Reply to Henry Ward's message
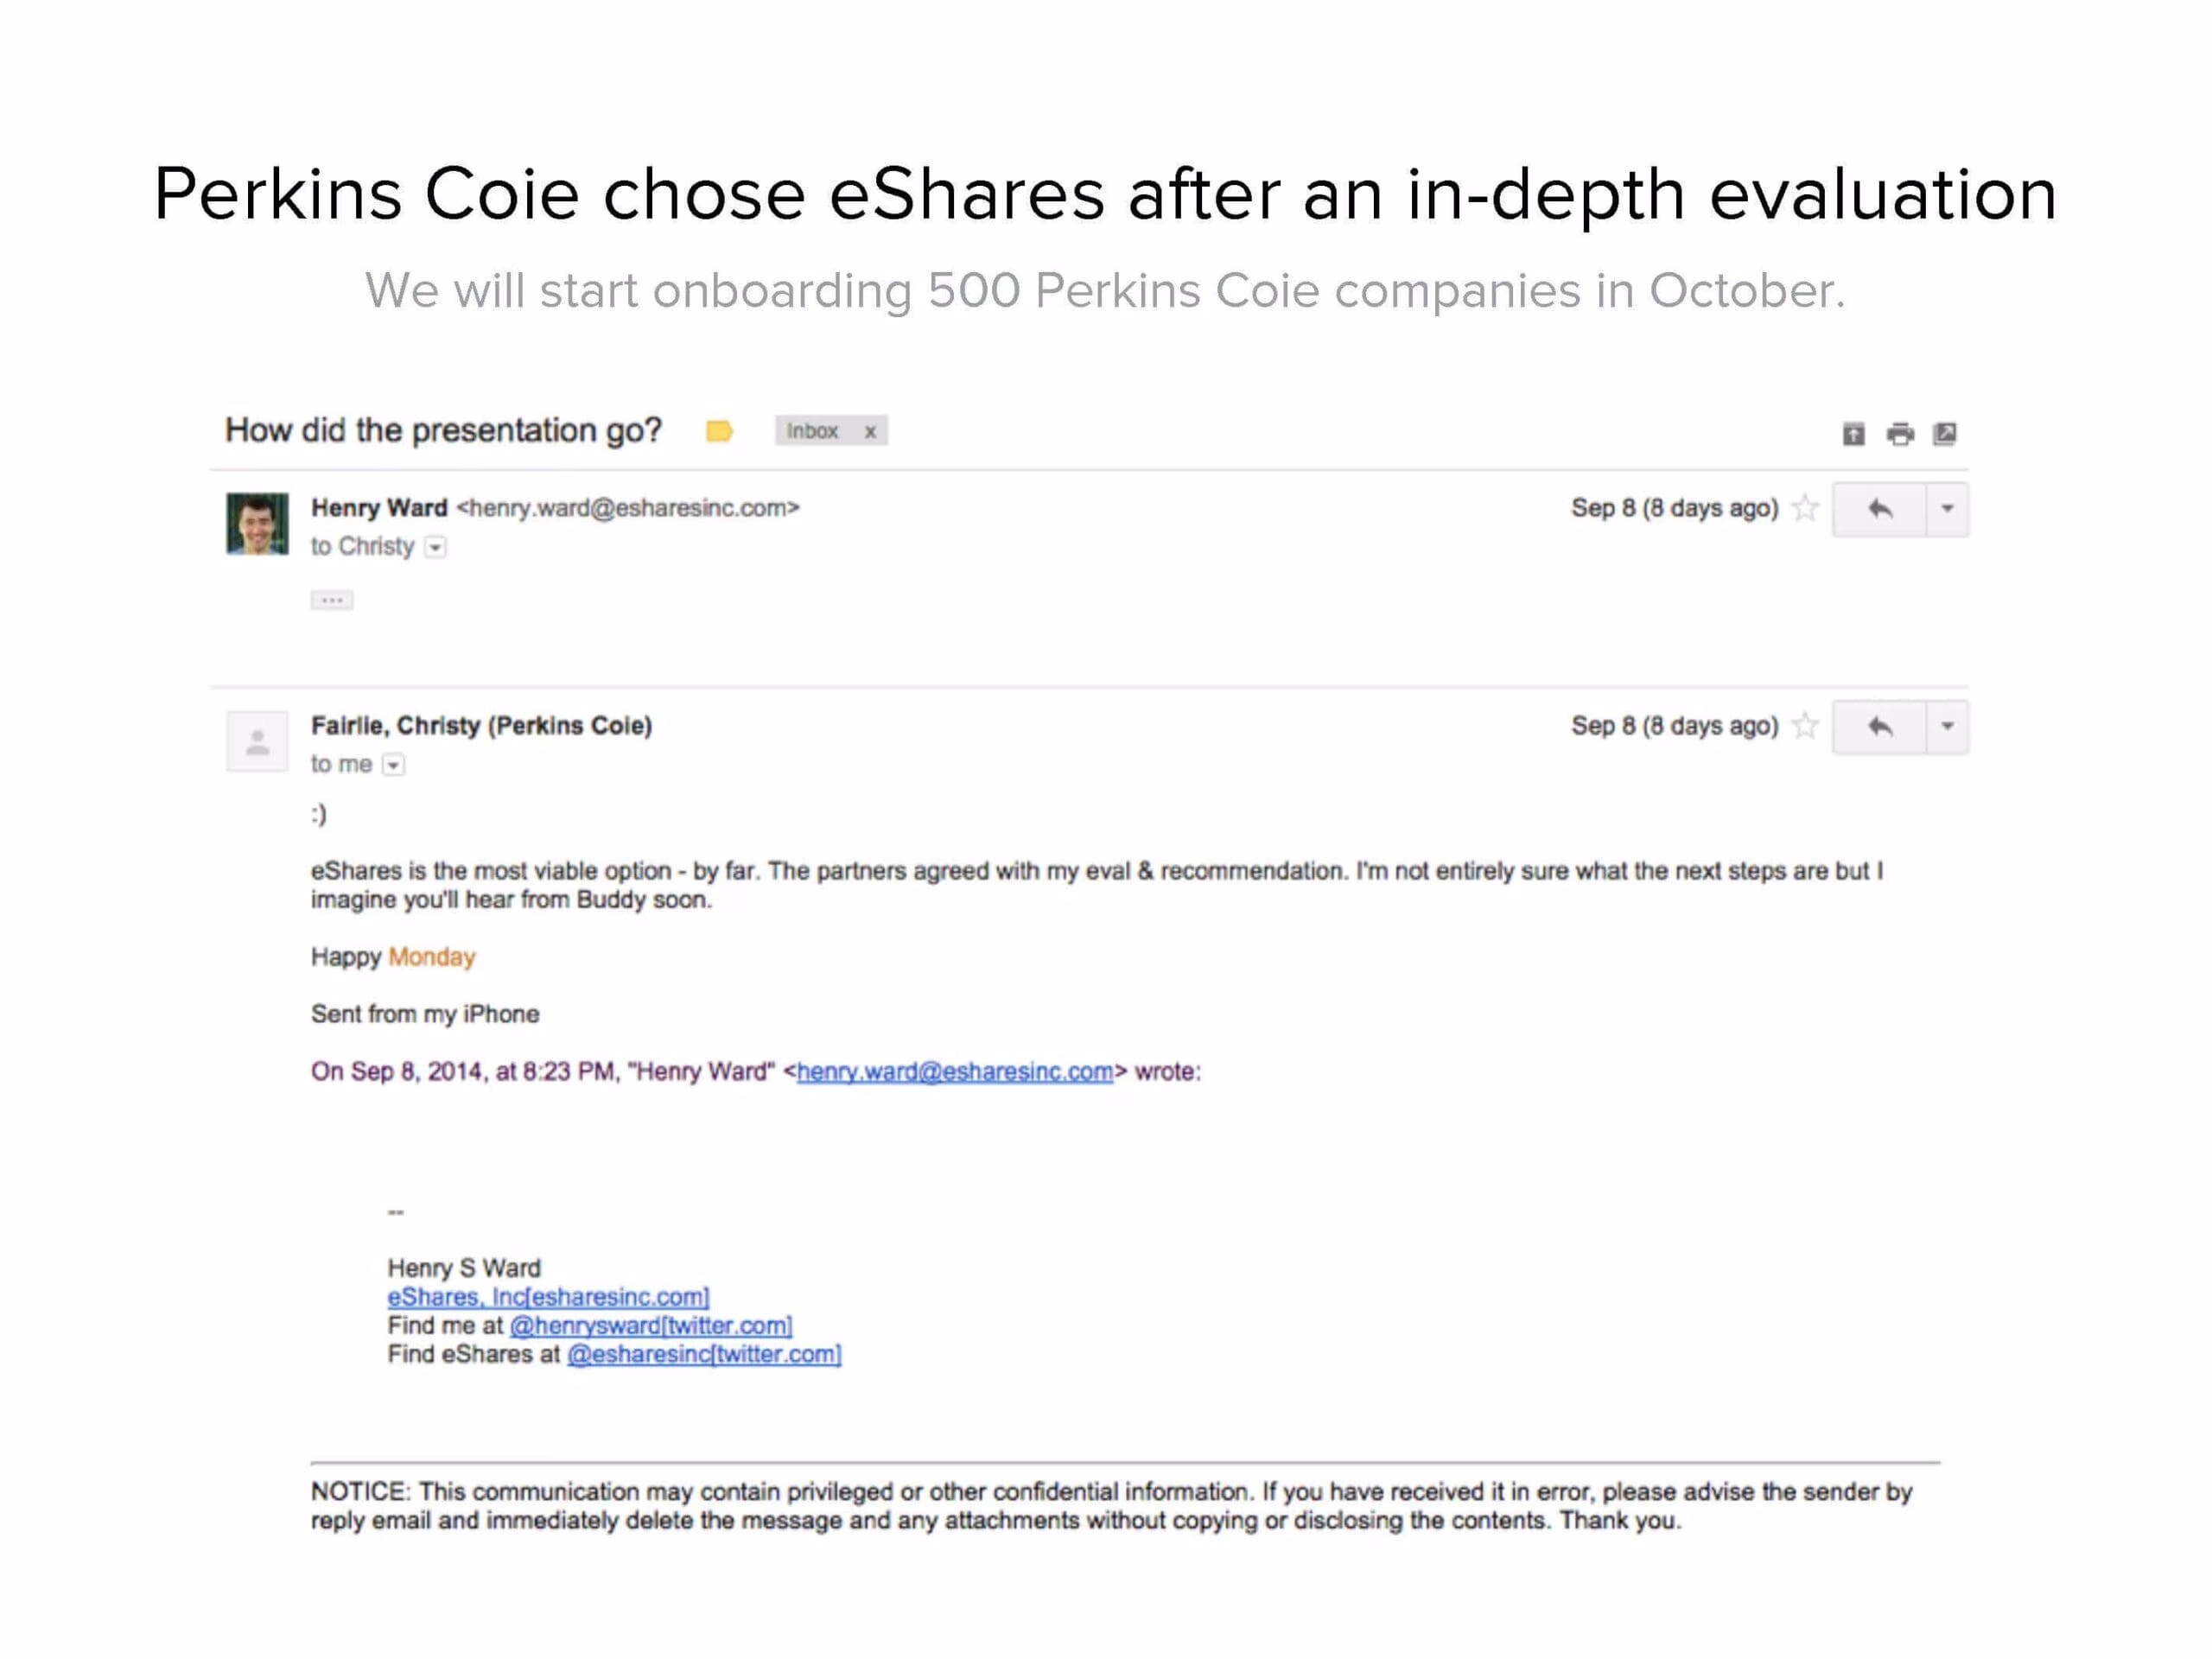Image resolution: width=2212 pixels, height=1659 pixels. pyautogui.click(x=1879, y=509)
